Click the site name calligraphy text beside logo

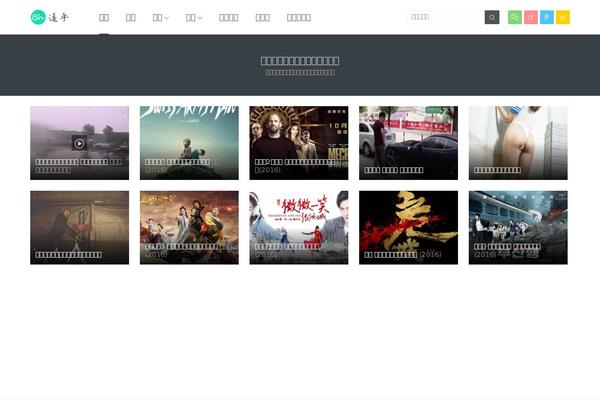coord(59,18)
